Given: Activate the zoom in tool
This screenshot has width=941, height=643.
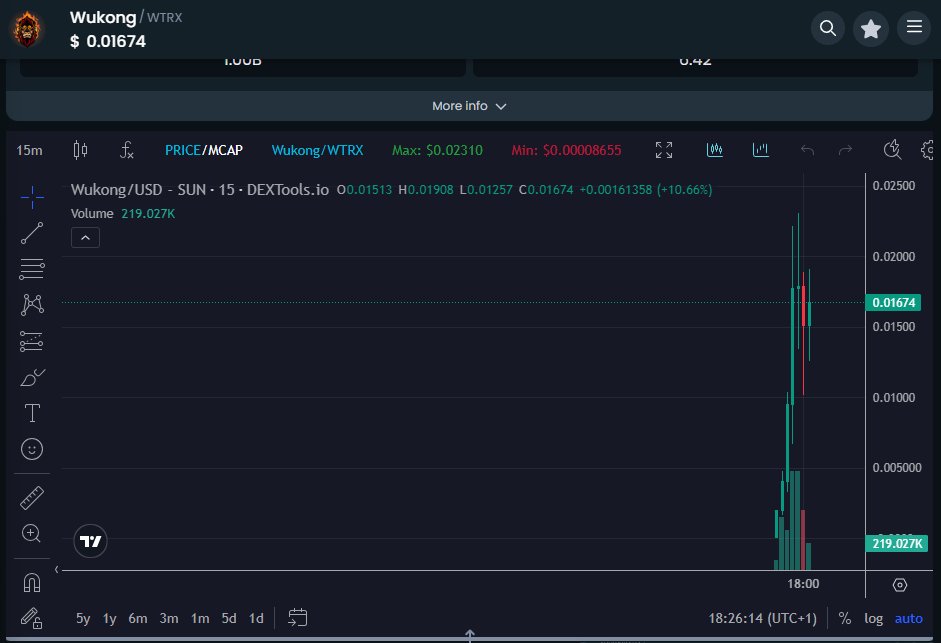Looking at the screenshot, I should pyautogui.click(x=31, y=533).
